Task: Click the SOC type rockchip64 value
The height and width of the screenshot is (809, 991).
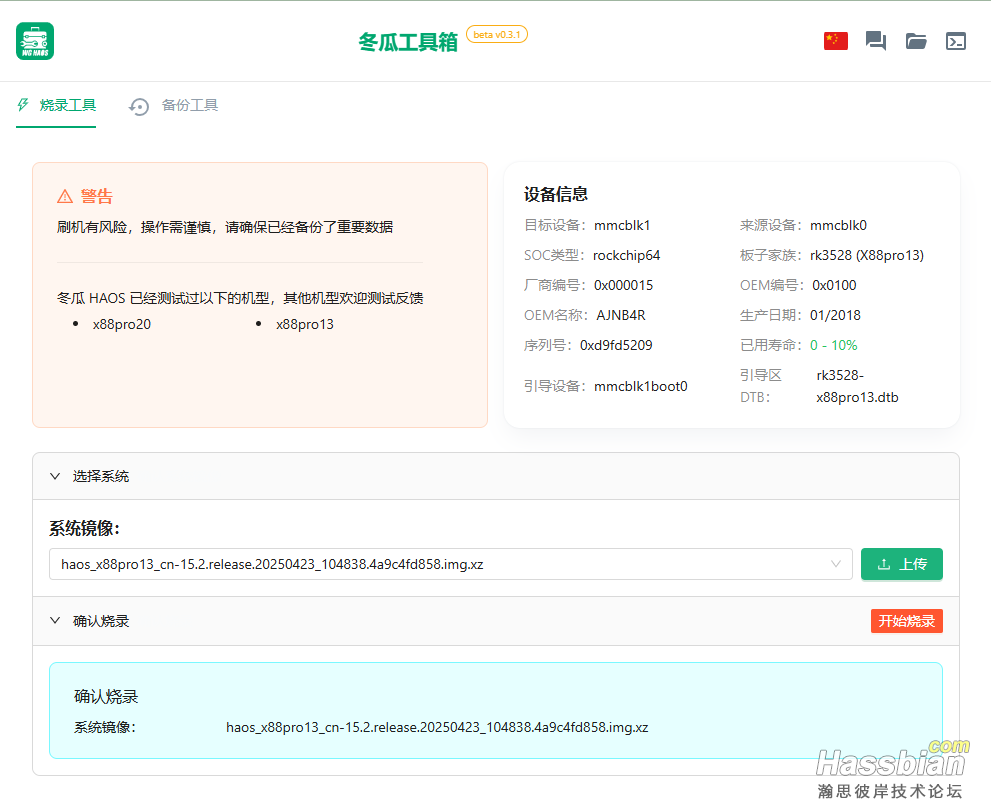Action: coord(626,255)
